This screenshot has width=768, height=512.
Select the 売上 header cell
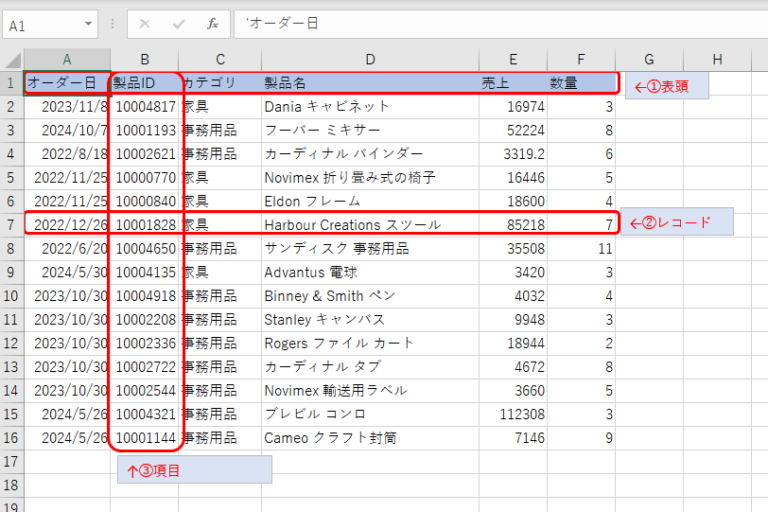point(512,83)
